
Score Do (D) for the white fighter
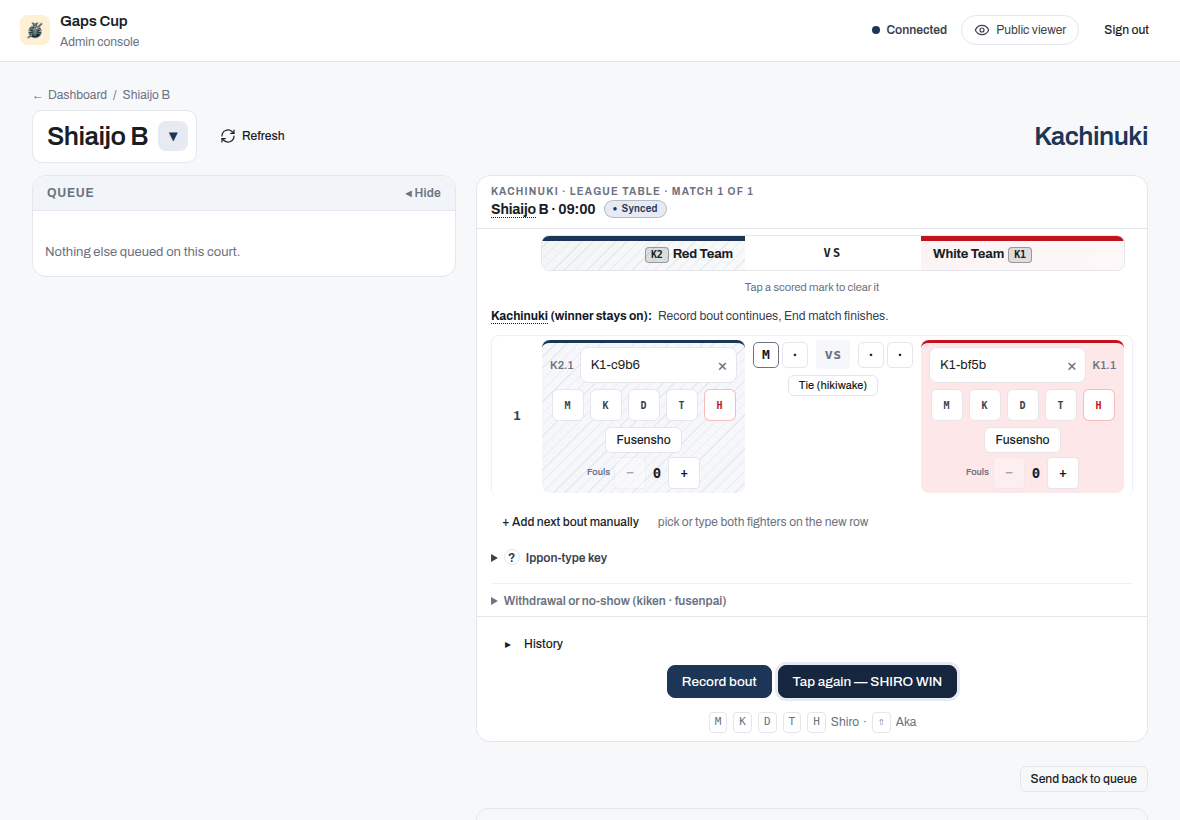click(x=1023, y=405)
